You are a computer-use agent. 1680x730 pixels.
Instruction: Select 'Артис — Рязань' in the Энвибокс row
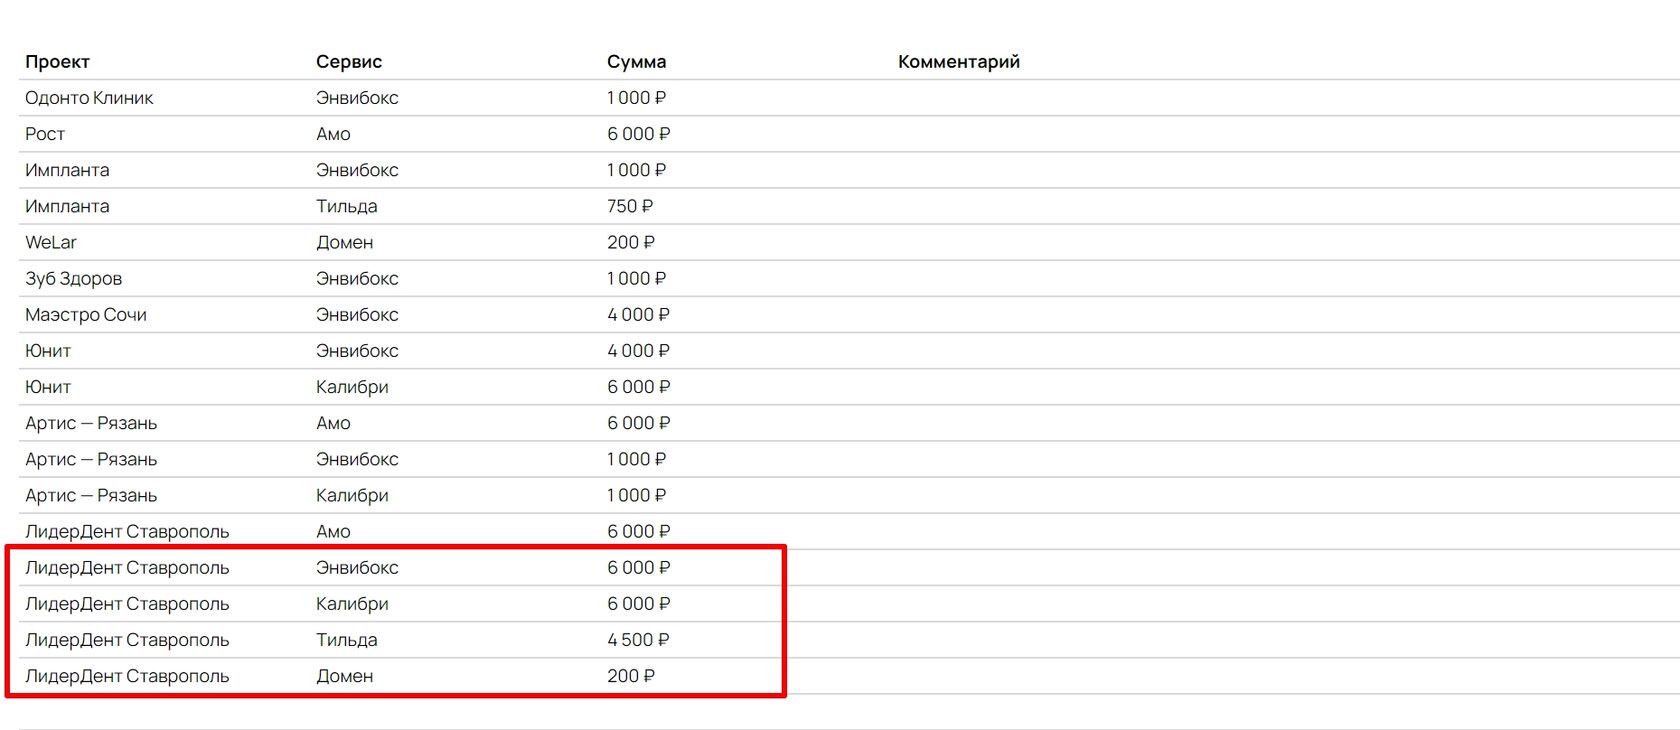click(x=91, y=459)
